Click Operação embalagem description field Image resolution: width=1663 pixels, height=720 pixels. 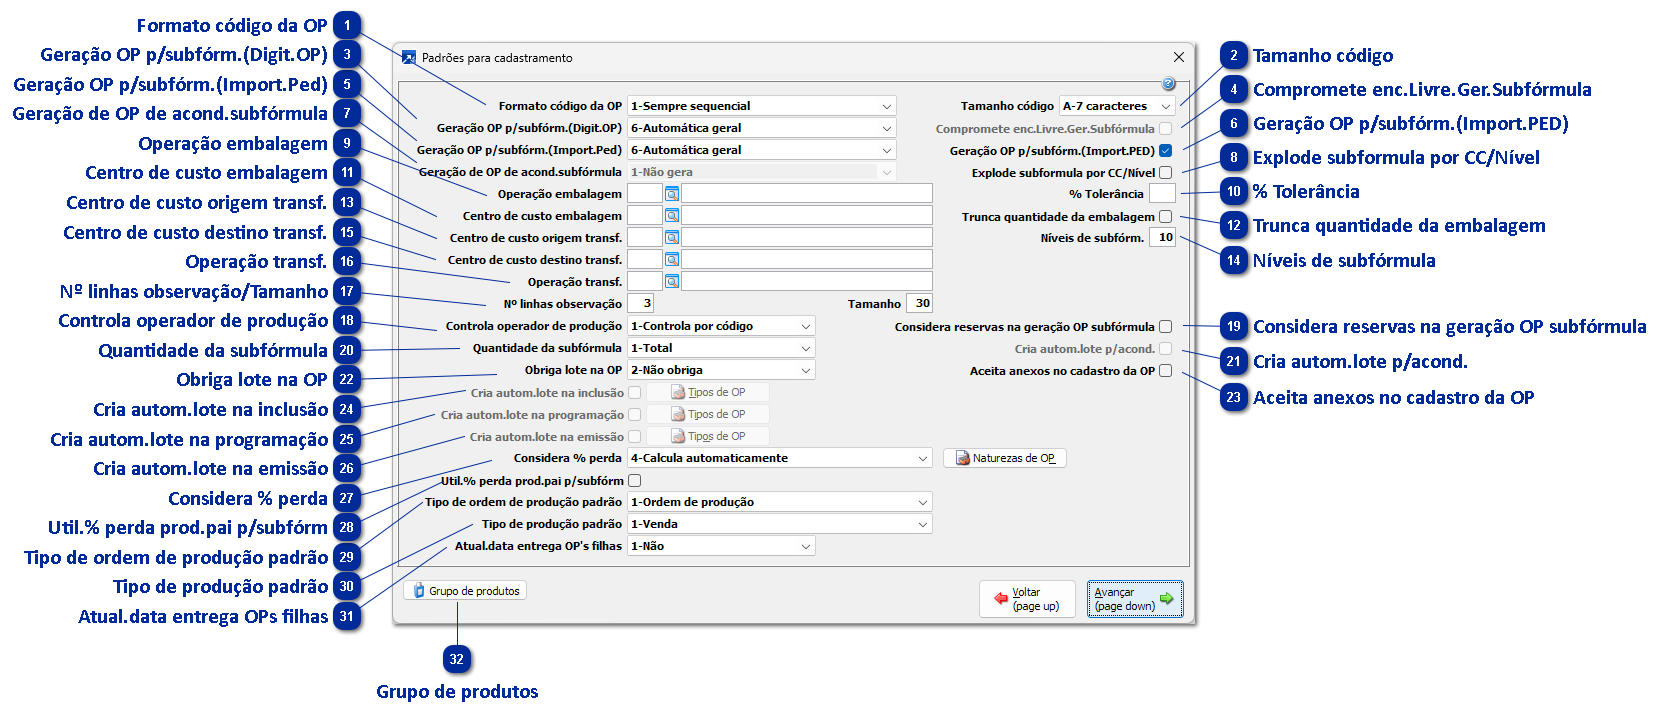pos(807,194)
